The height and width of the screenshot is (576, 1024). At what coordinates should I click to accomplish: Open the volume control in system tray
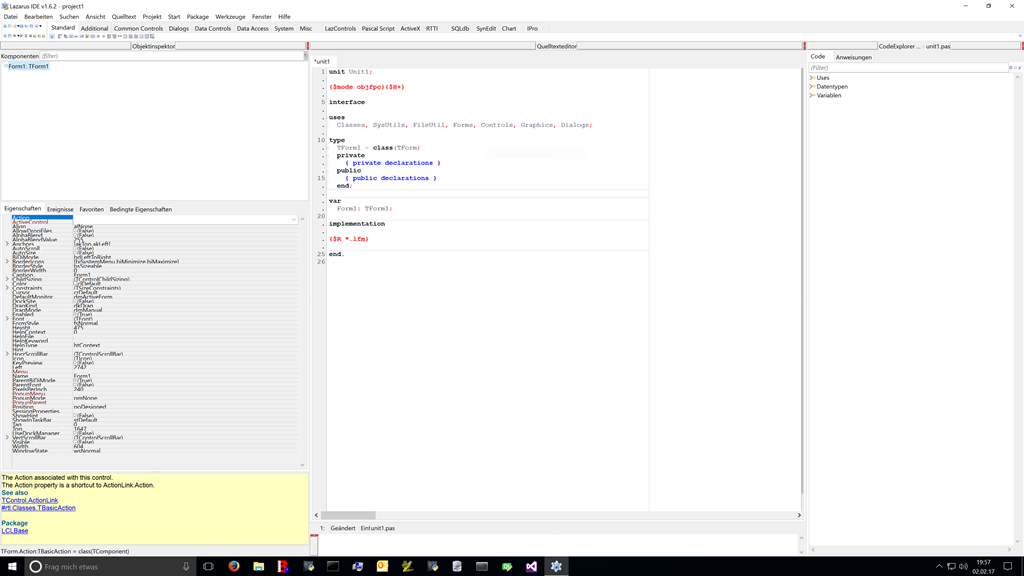point(963,566)
